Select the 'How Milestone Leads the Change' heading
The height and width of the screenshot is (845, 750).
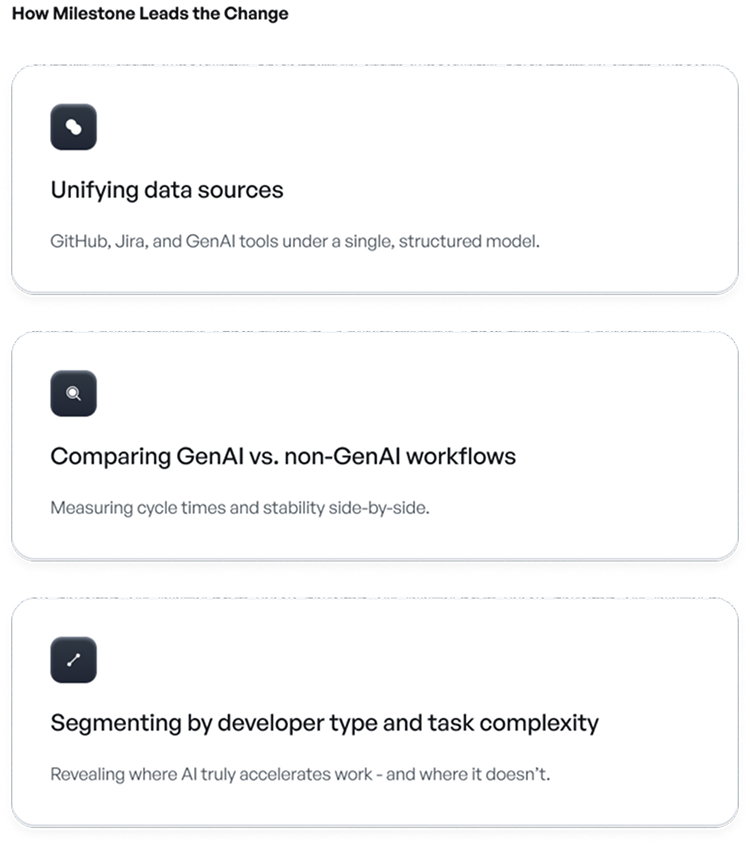[150, 14]
